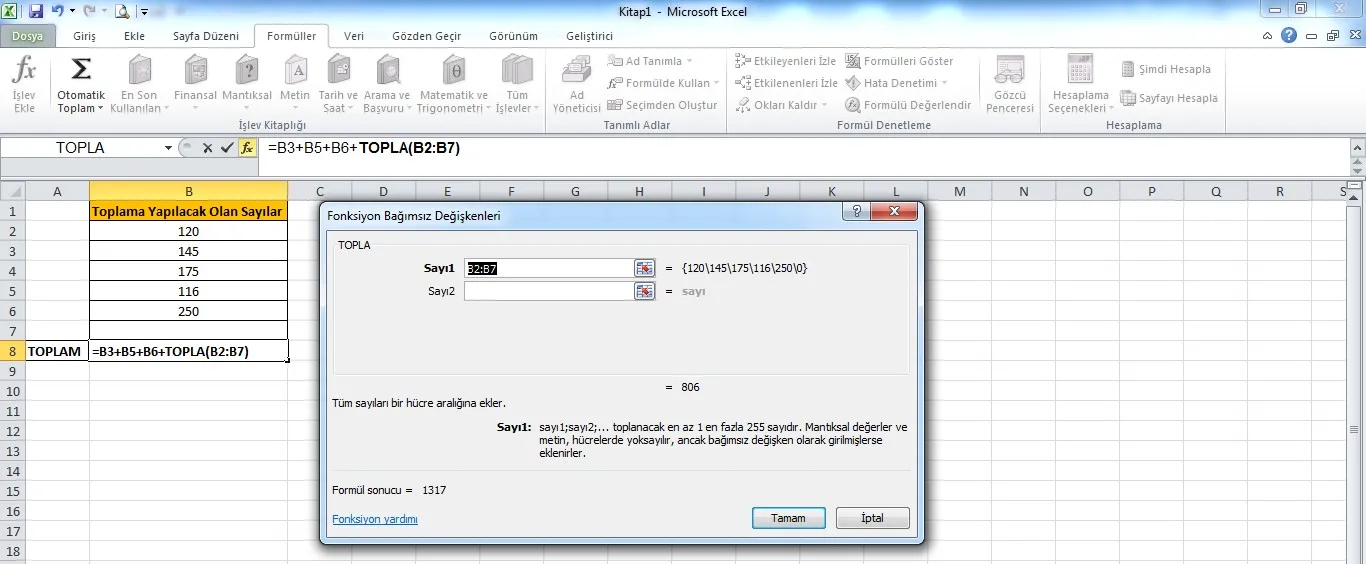1366x564 pixels.
Task: Open the Dosya tab
Action: (x=28, y=36)
